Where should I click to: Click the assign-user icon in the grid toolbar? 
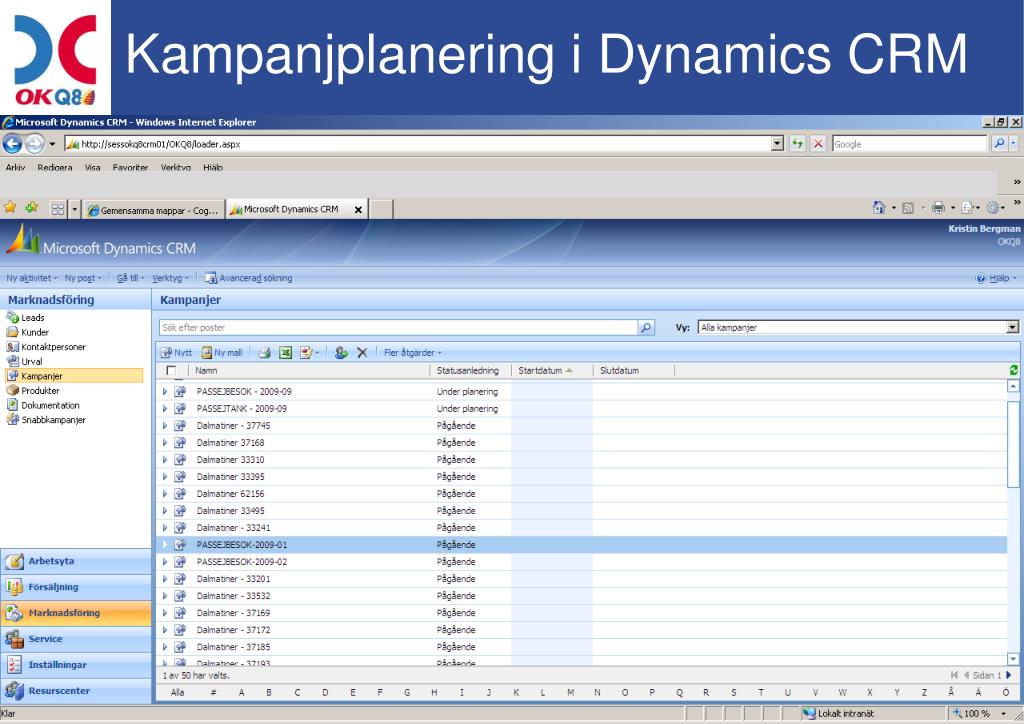pos(341,353)
